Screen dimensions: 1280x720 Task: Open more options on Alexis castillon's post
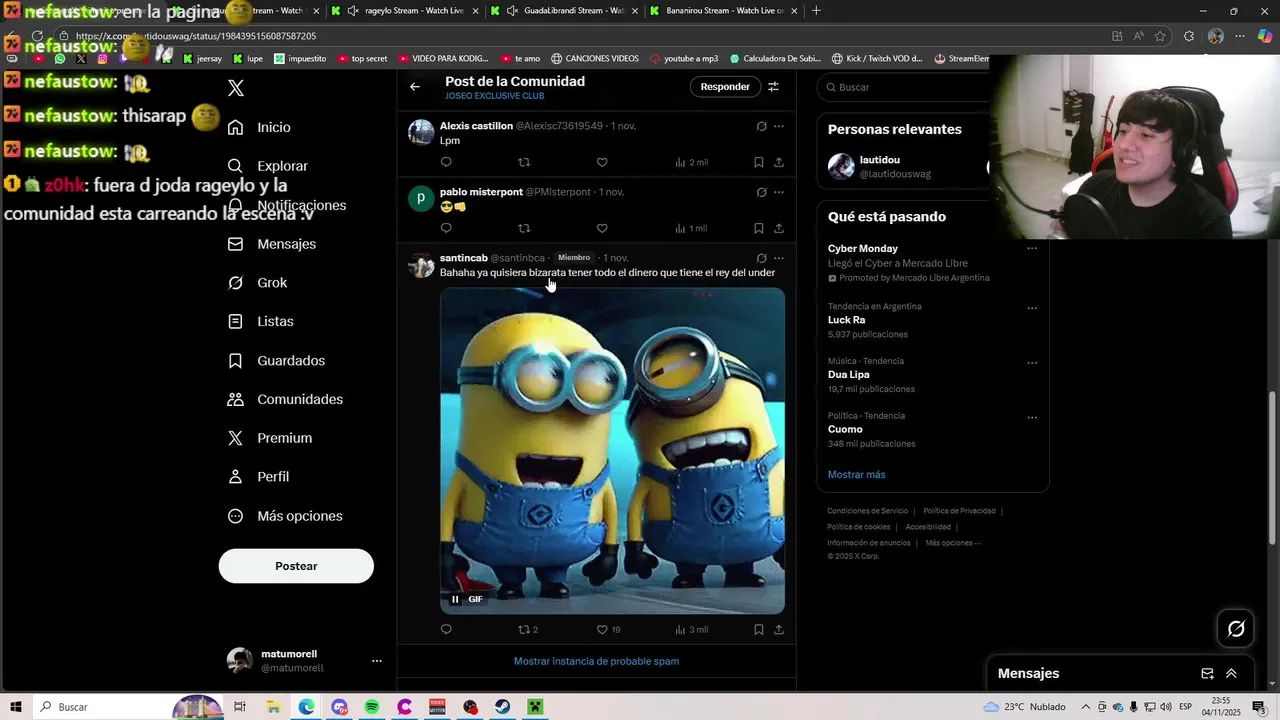pos(779,126)
